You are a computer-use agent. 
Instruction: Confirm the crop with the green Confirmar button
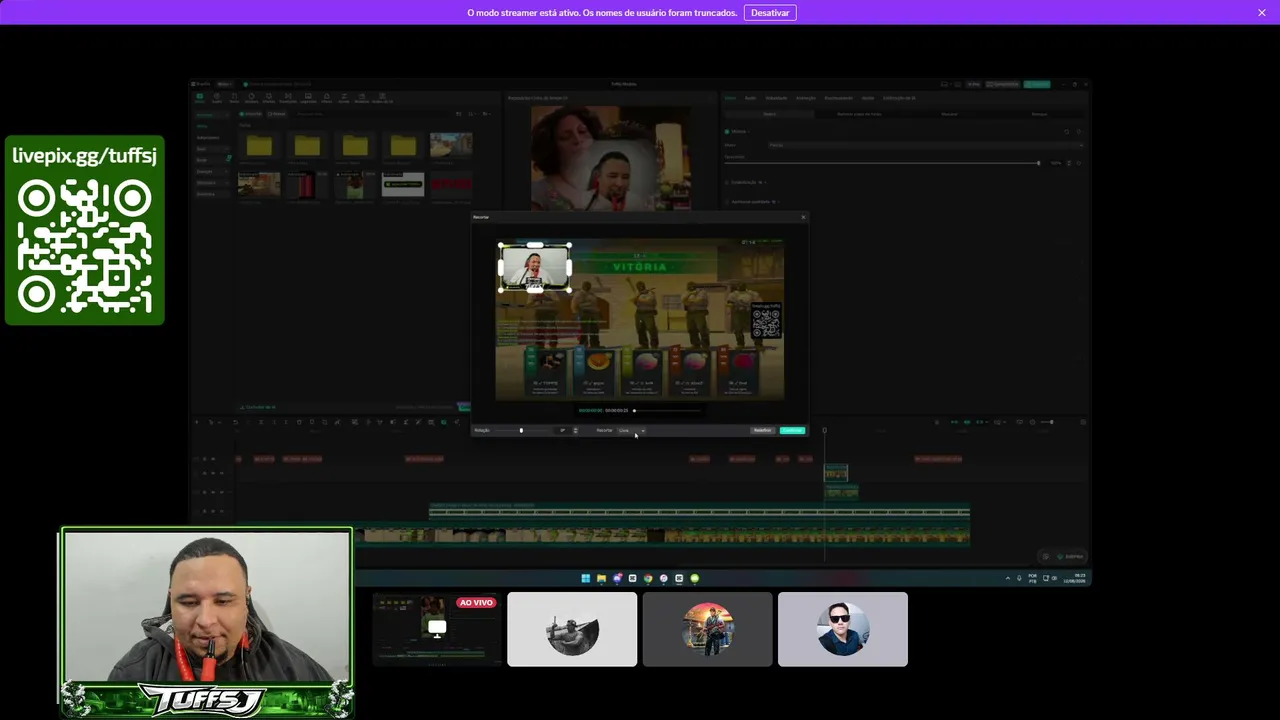tap(792, 431)
